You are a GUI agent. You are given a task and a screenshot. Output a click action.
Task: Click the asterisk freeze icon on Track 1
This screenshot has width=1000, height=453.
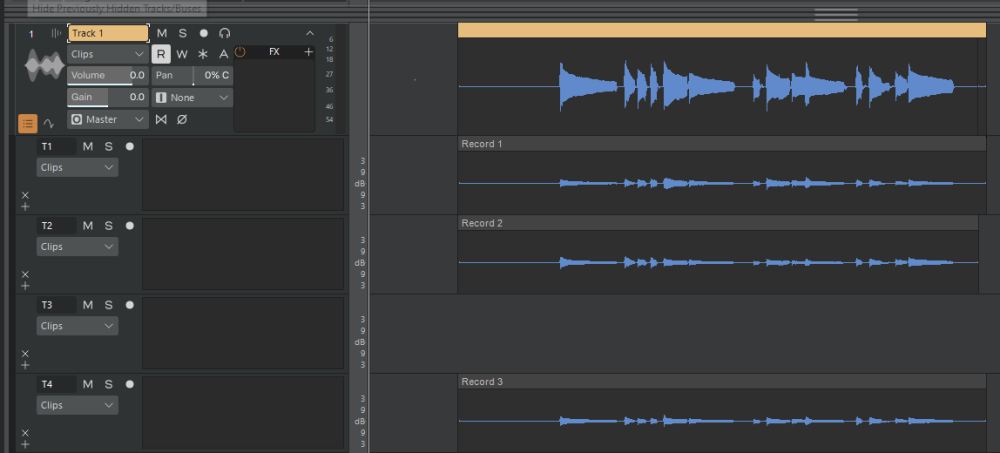tap(203, 54)
